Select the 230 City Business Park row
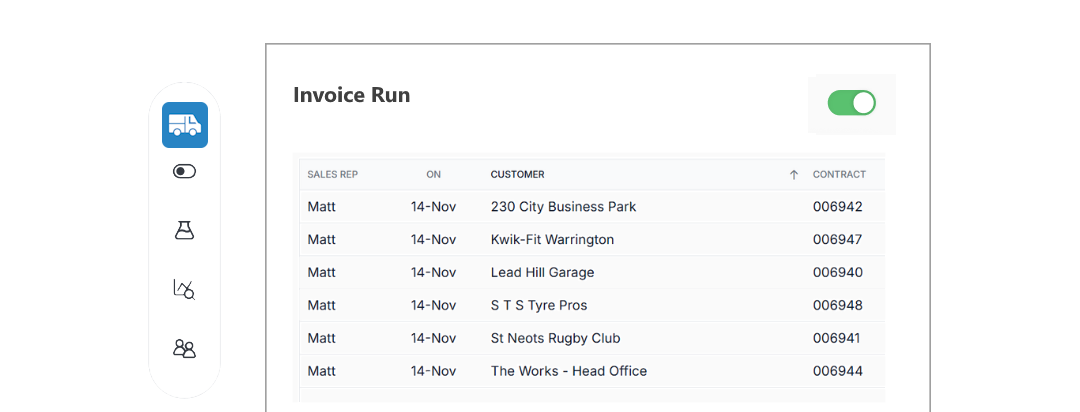Viewport: 1080px width, 412px height. click(x=563, y=207)
